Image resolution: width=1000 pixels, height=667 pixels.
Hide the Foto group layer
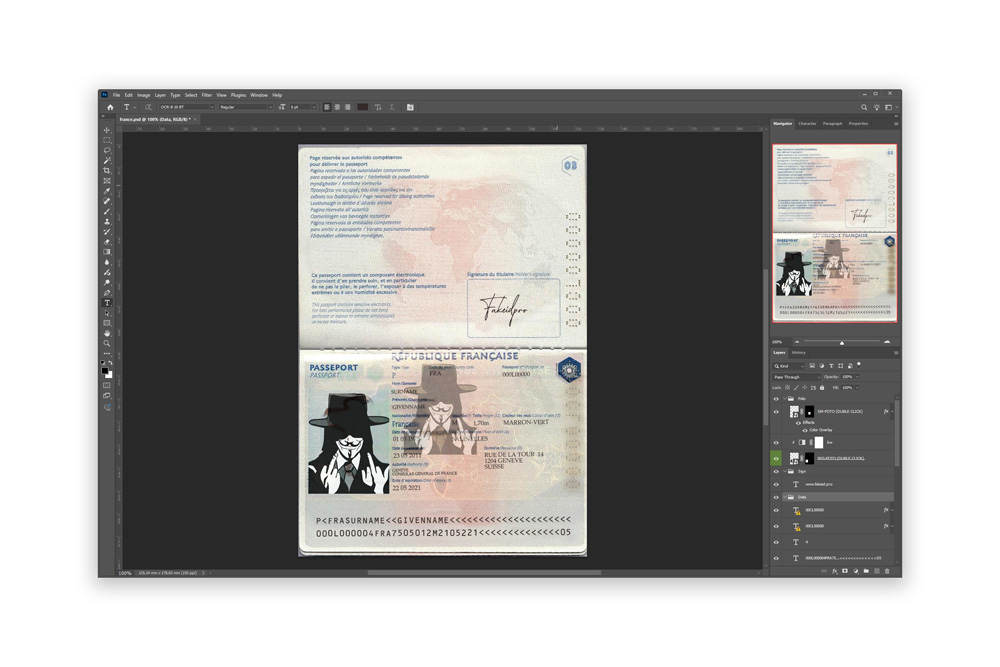[775, 399]
